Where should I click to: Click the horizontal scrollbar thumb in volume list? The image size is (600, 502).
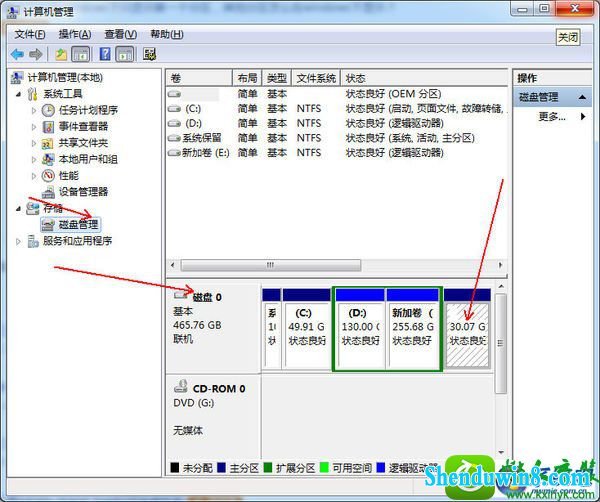click(271, 265)
